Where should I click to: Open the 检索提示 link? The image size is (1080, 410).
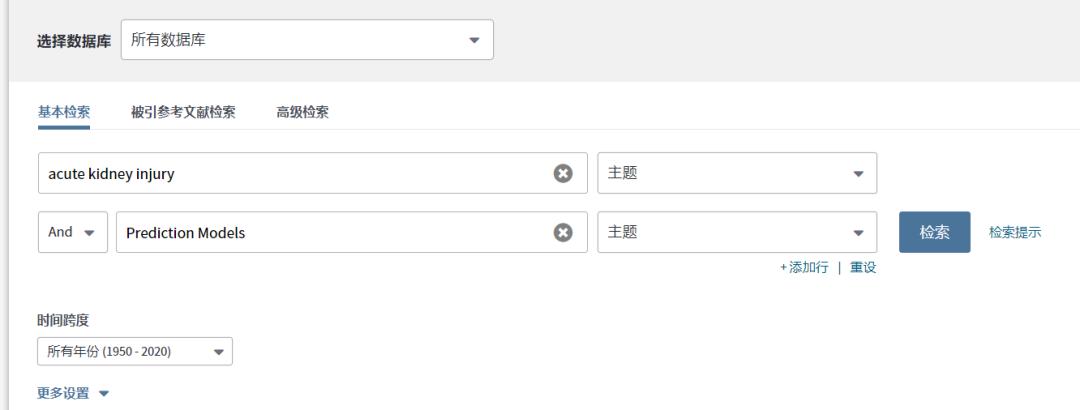pyautogui.click(x=1015, y=232)
